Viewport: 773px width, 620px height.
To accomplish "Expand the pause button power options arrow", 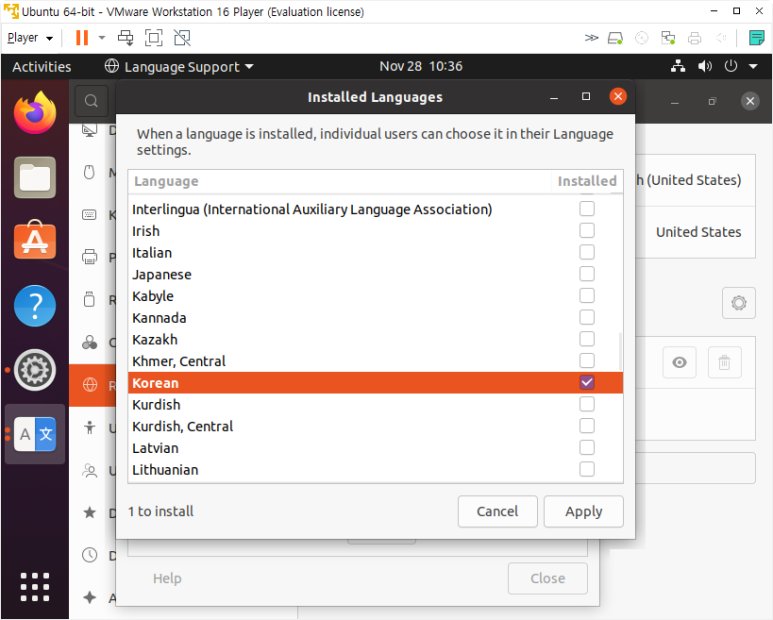I will [x=102, y=38].
